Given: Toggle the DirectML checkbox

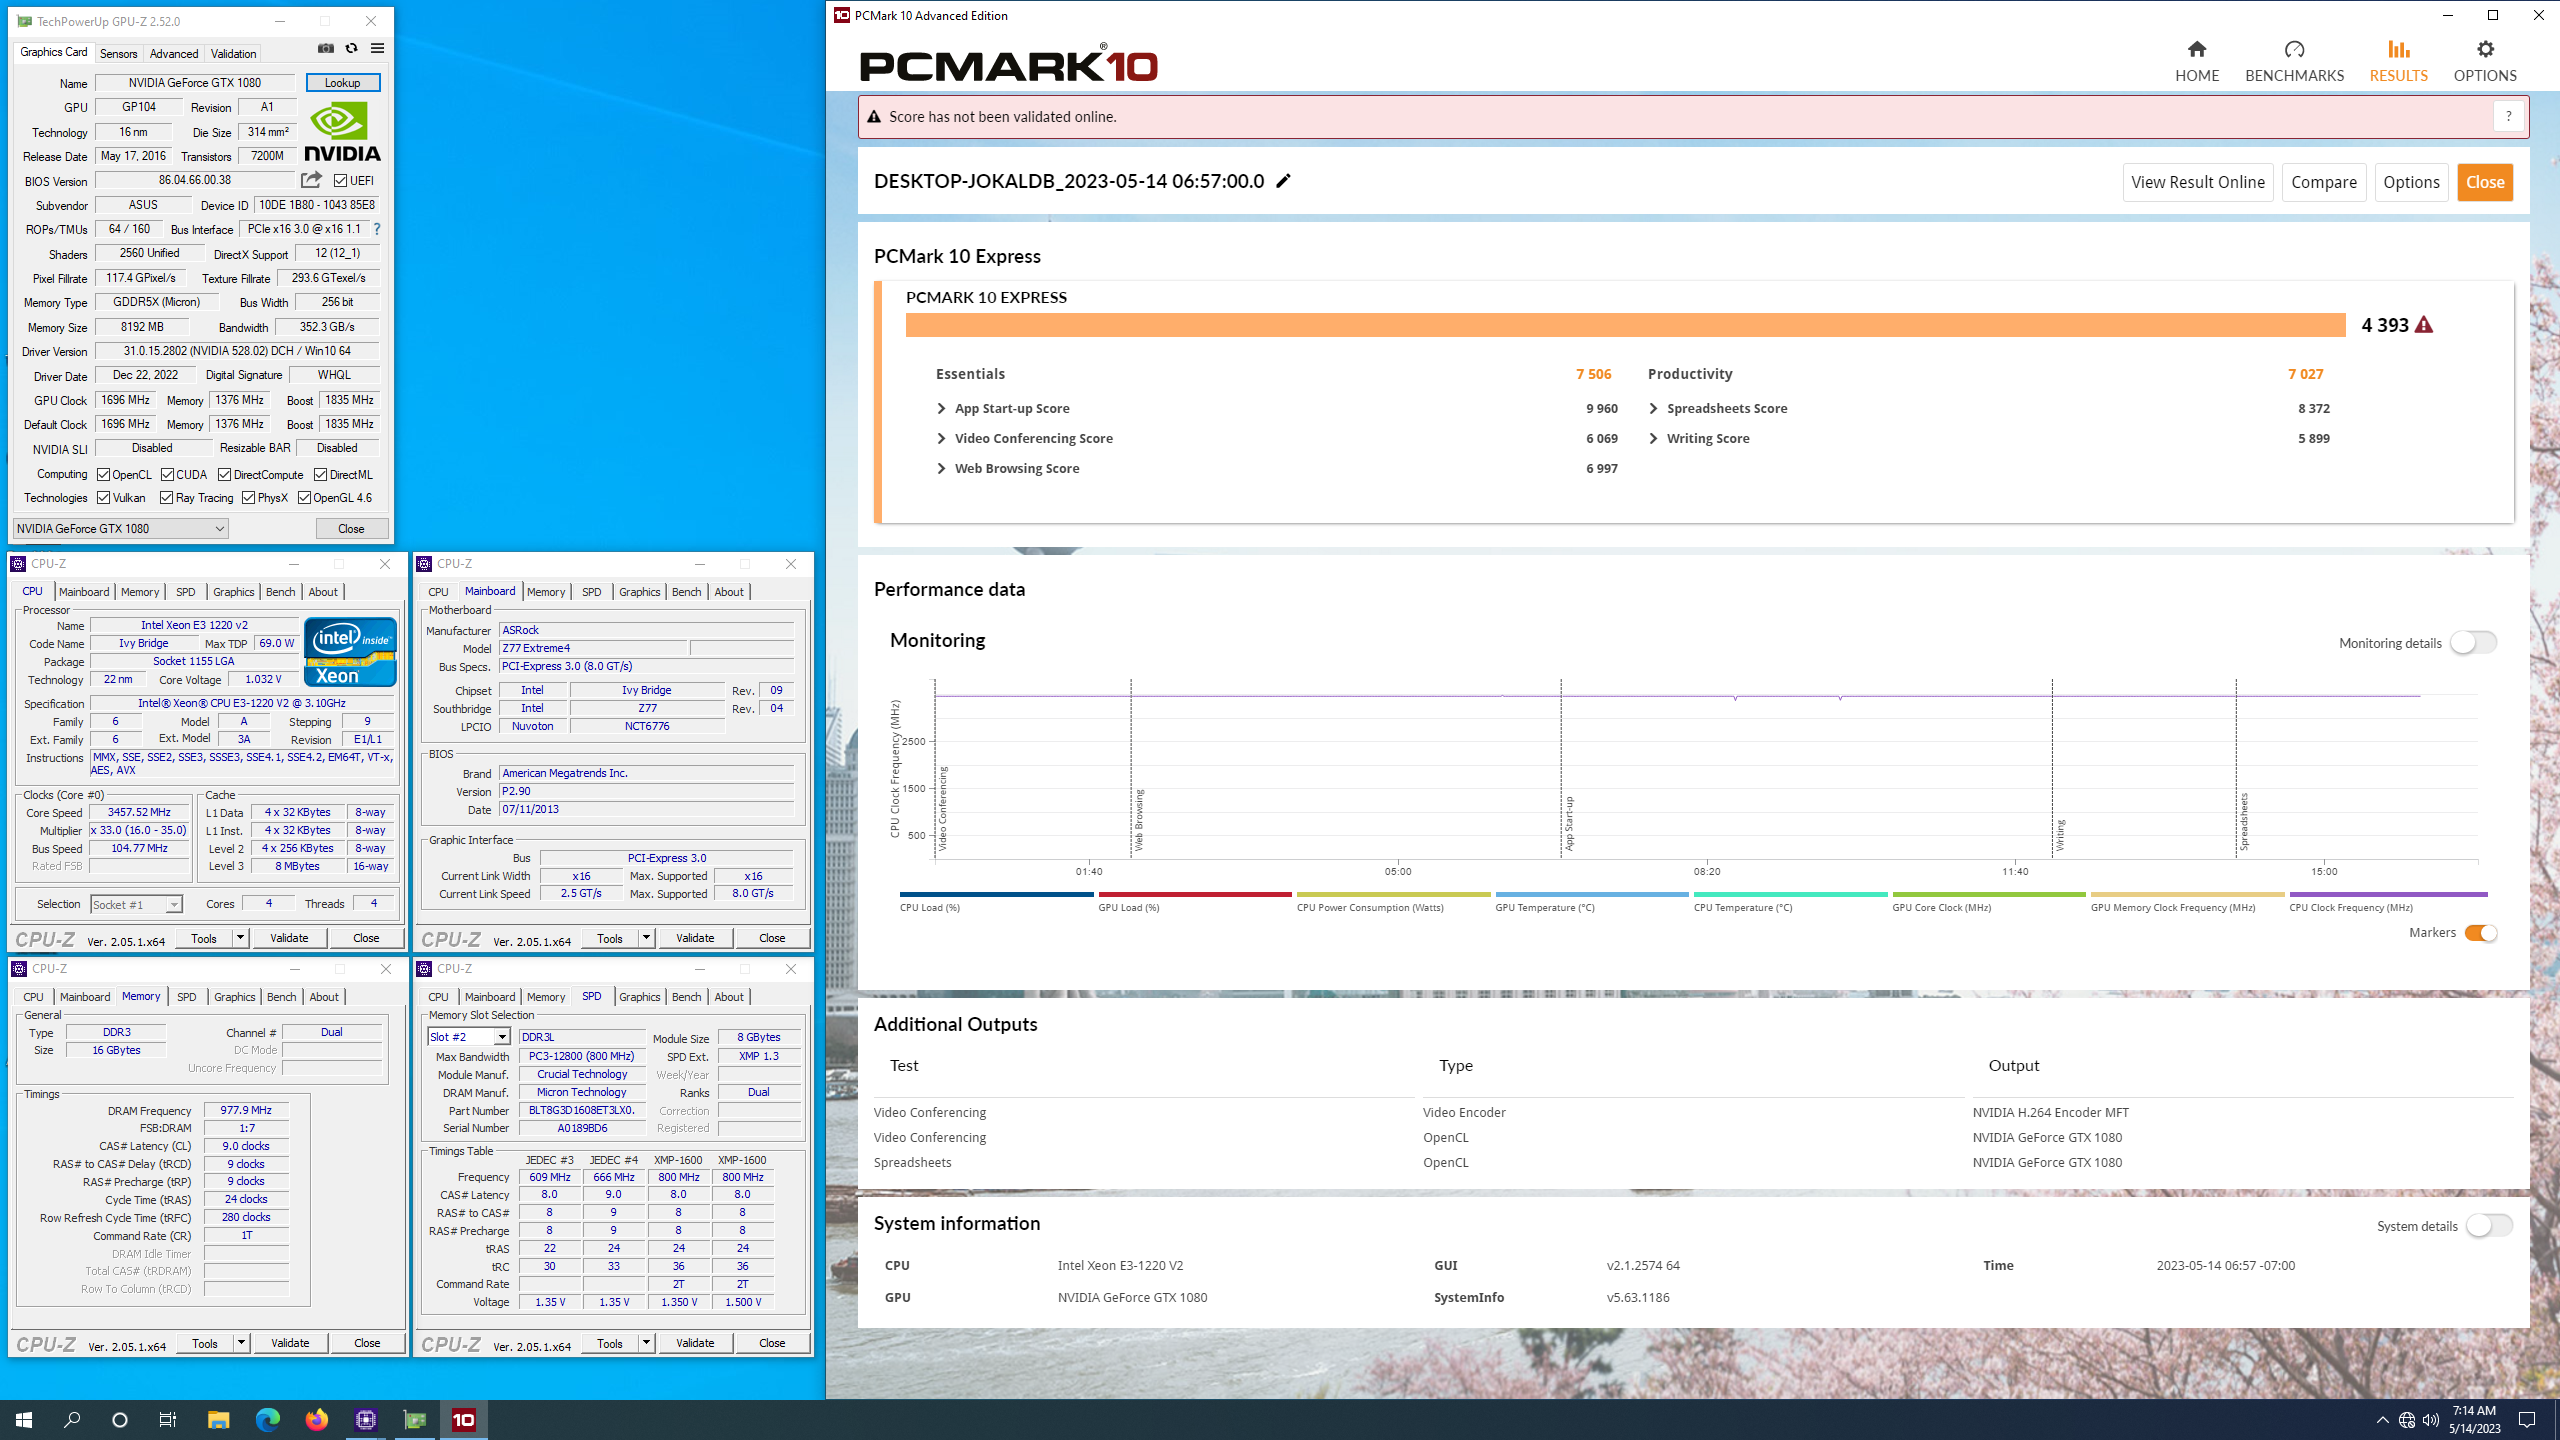Looking at the screenshot, I should pos(320,475).
